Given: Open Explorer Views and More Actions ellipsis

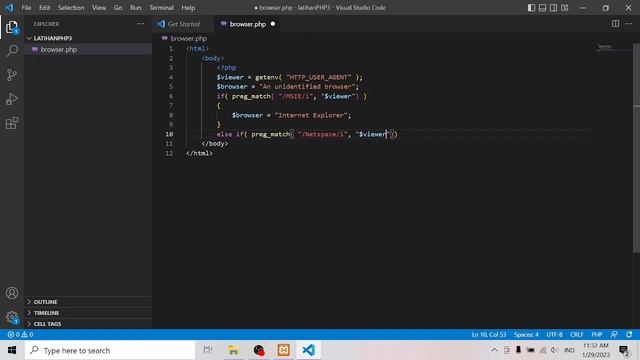Looking at the screenshot, I should 140,24.
